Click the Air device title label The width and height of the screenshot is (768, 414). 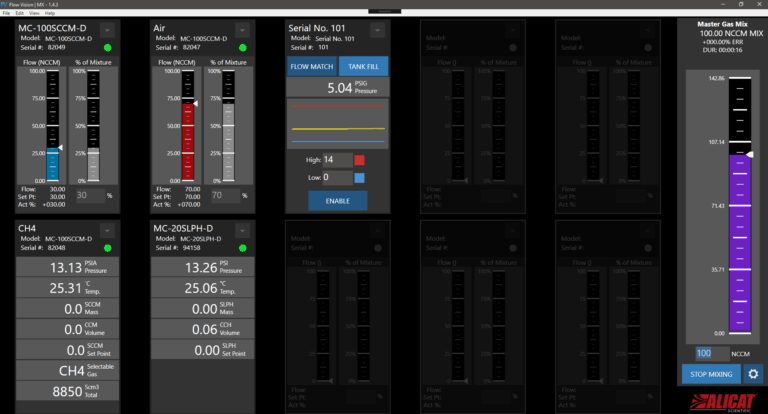(x=159, y=28)
